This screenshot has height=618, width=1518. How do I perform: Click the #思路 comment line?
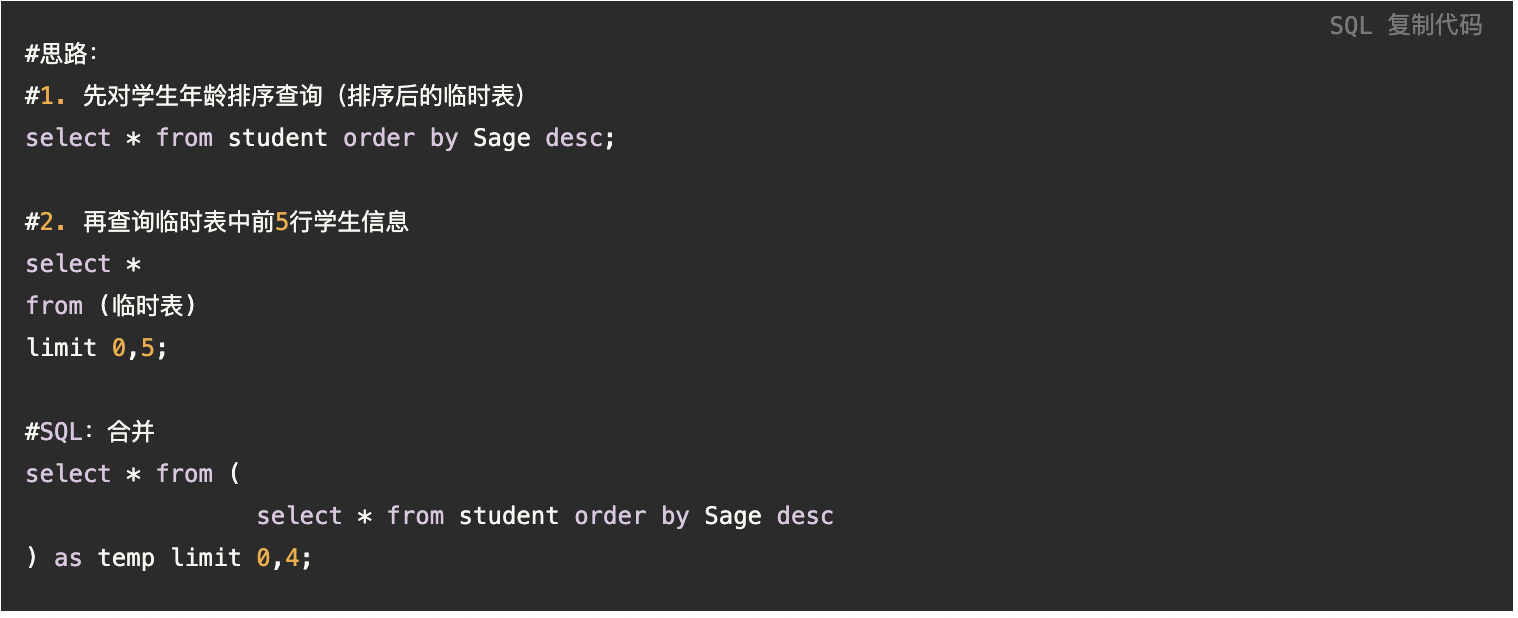coord(60,54)
